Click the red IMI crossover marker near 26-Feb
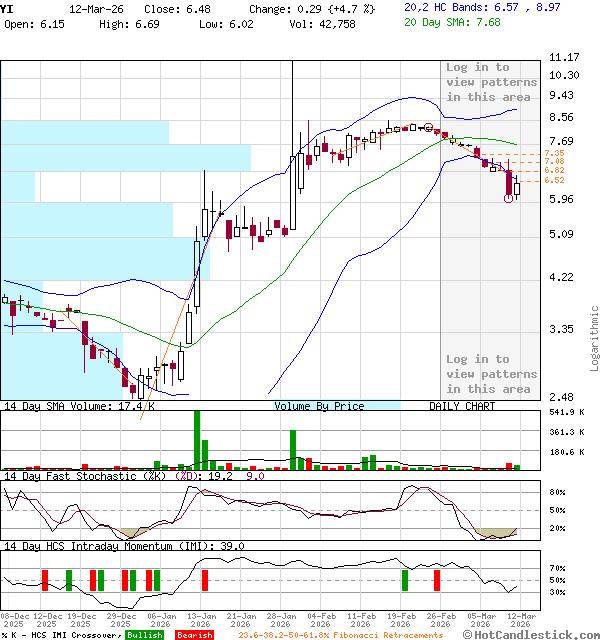The height and width of the screenshot is (640, 600). click(437, 580)
